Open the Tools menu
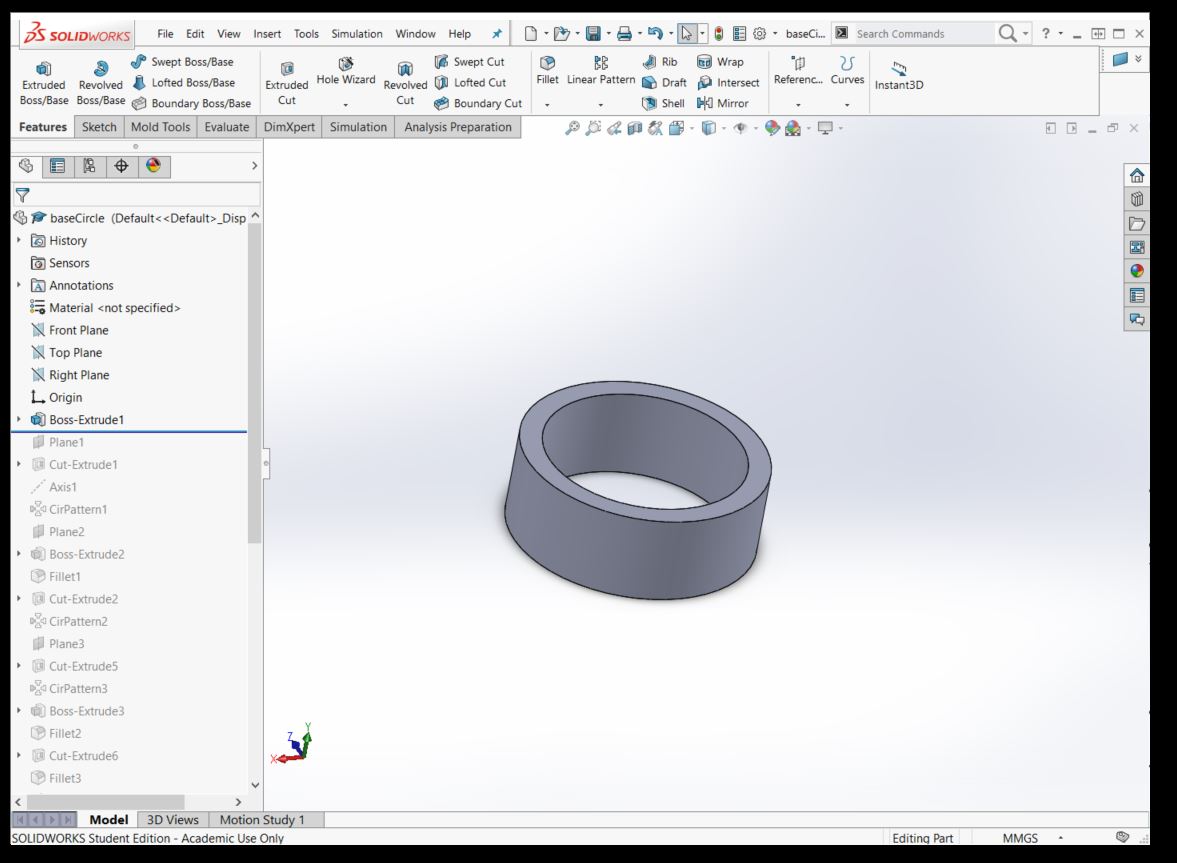The height and width of the screenshot is (863, 1177). 306,34
